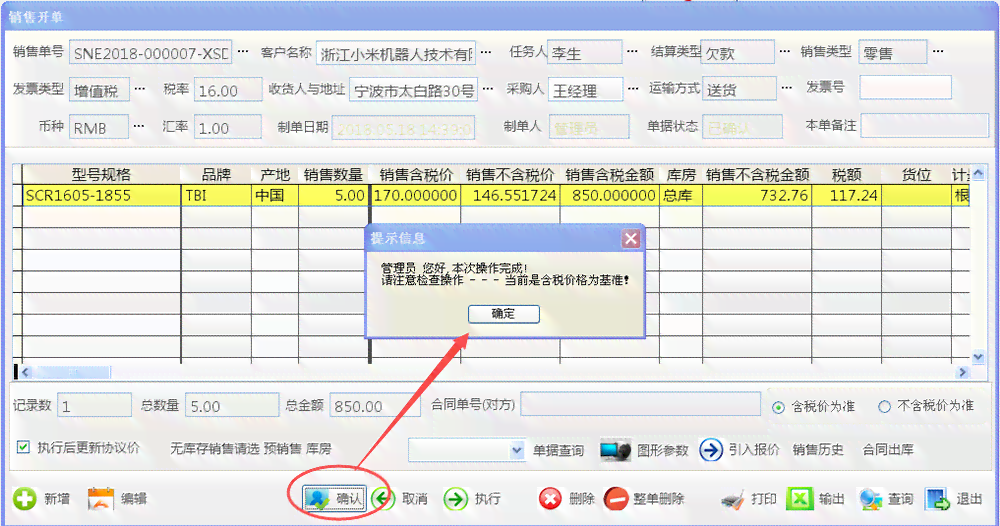Open the 采购人 ellipsis lookup
1000x526 pixels.
[x=633, y=89]
